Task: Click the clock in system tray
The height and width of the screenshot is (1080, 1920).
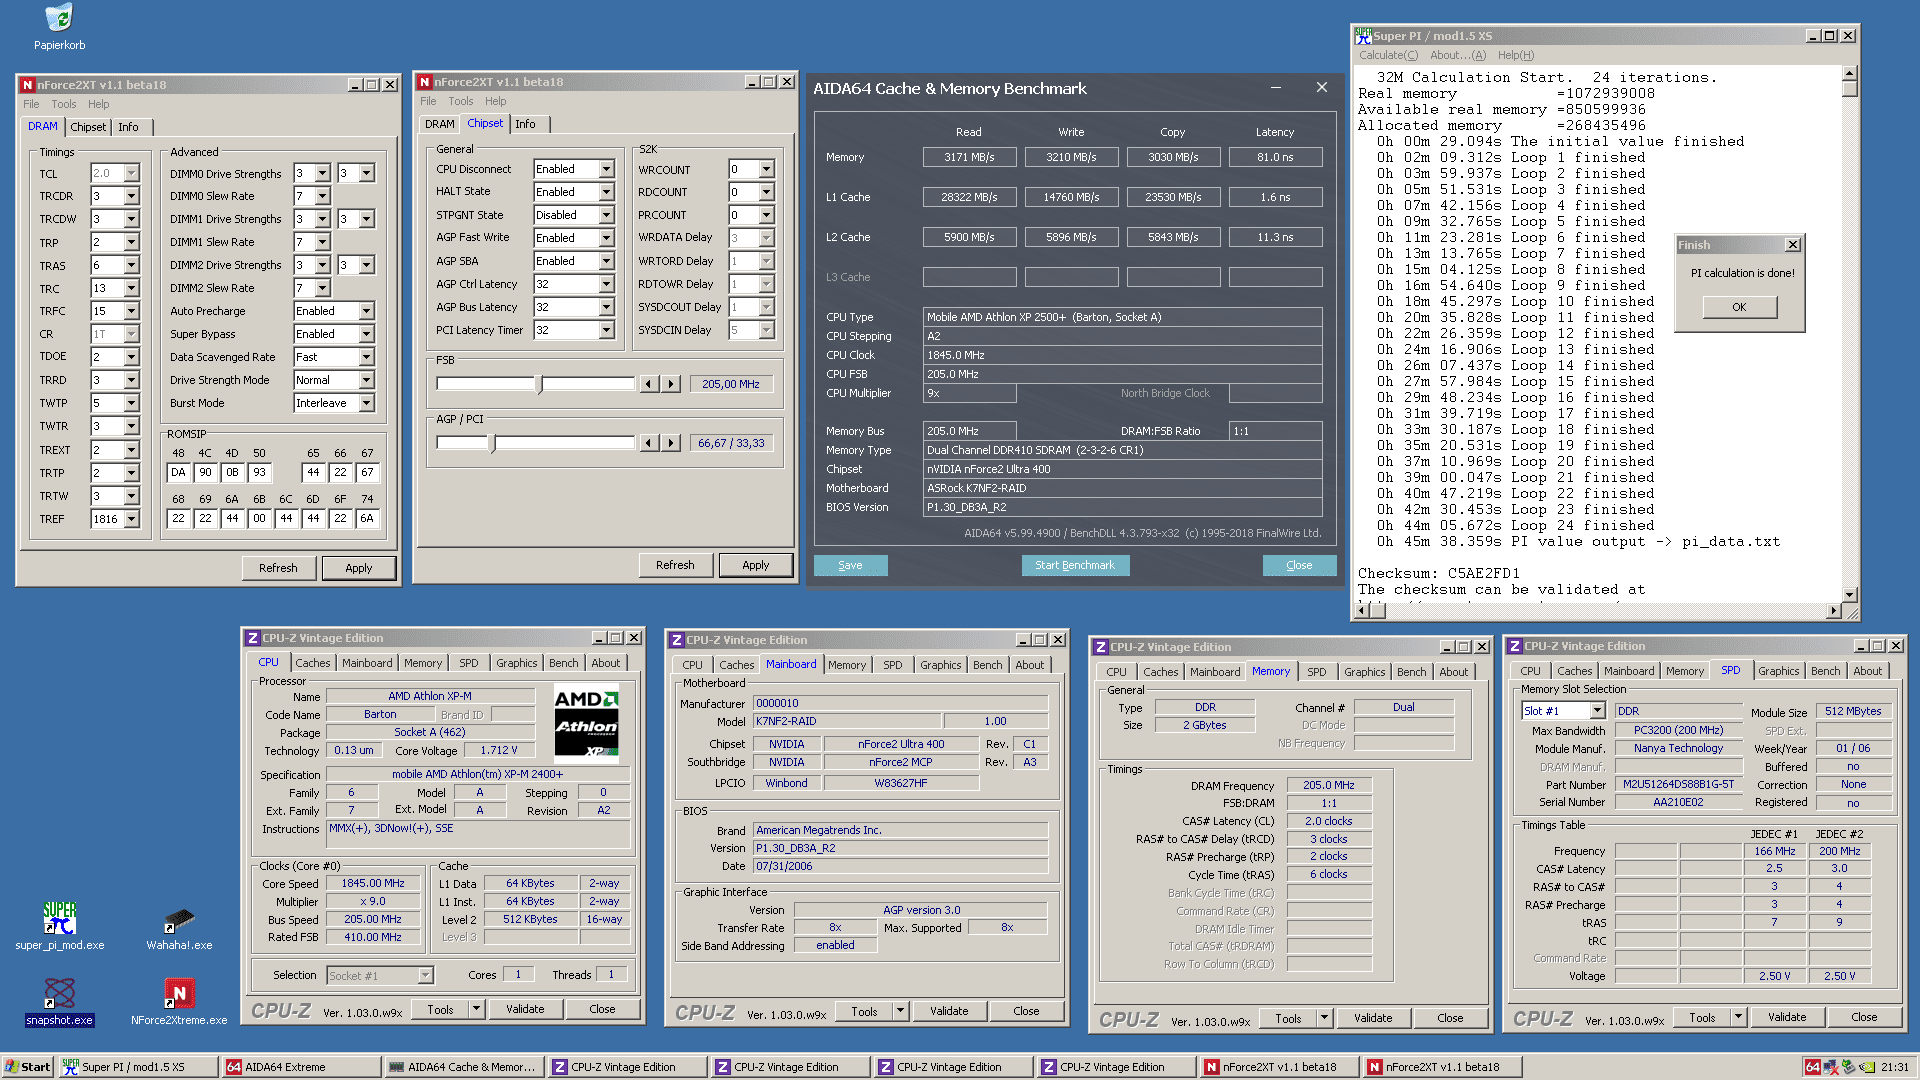Action: (1895, 1067)
